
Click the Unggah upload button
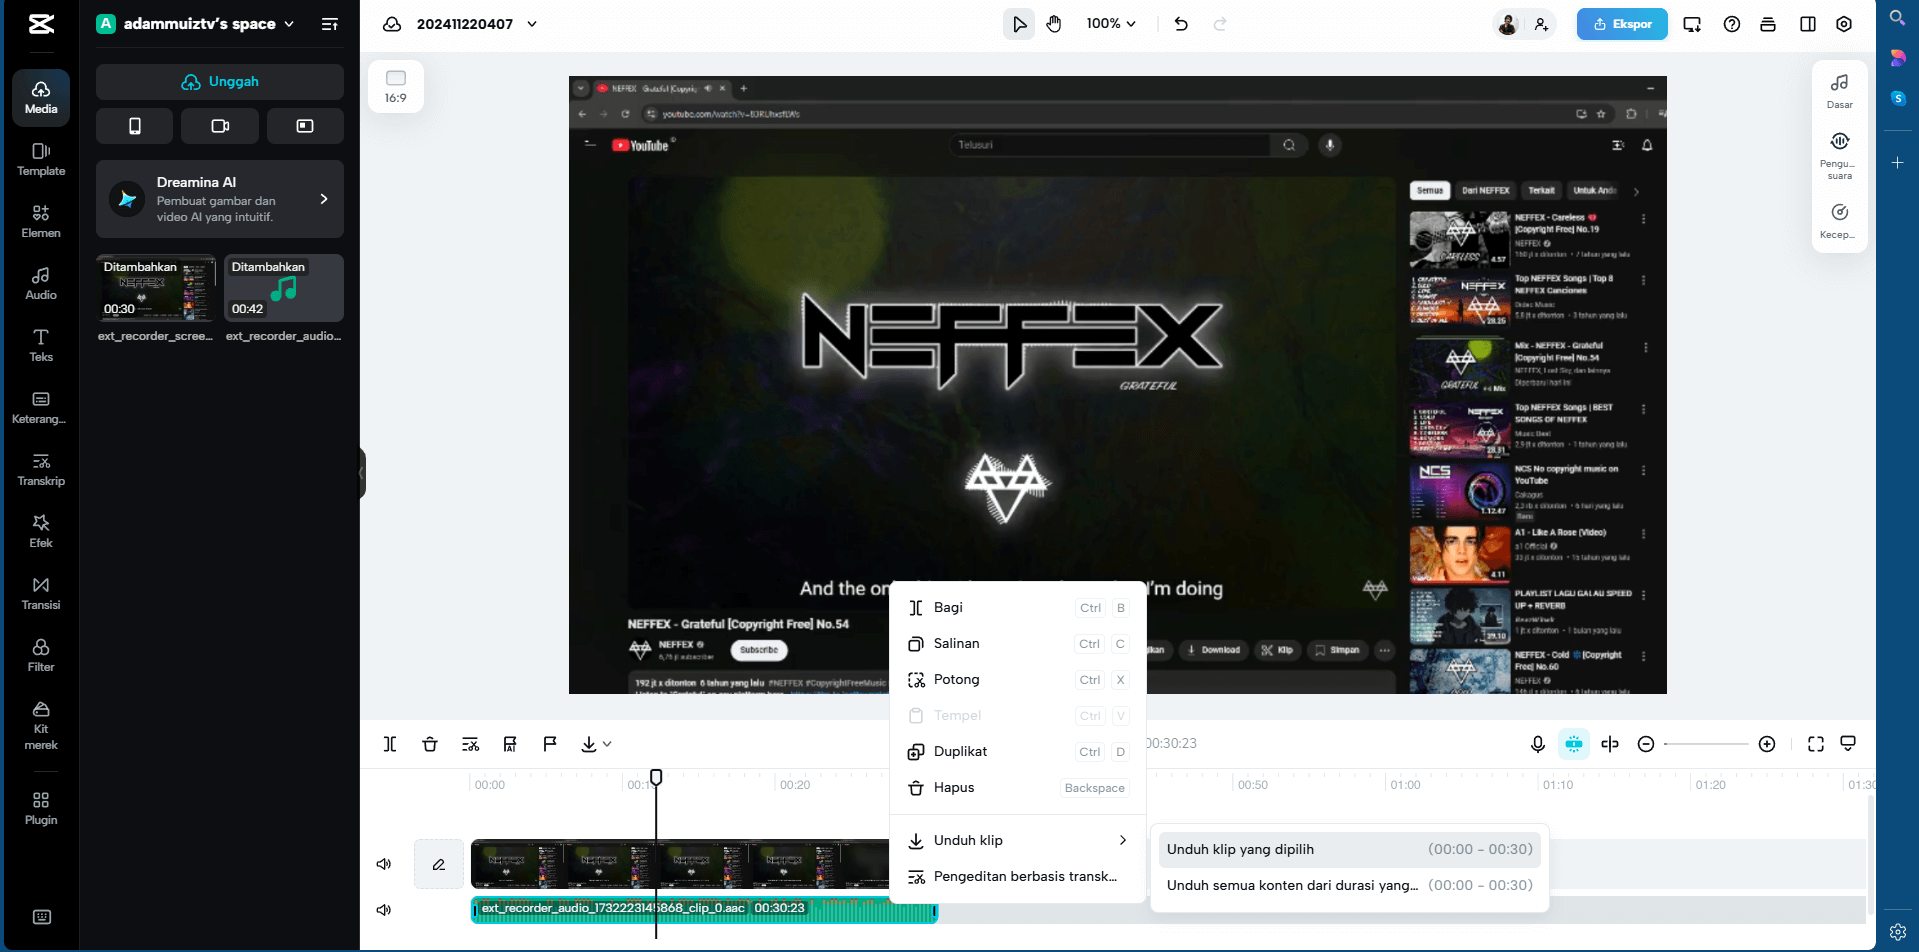(x=220, y=82)
